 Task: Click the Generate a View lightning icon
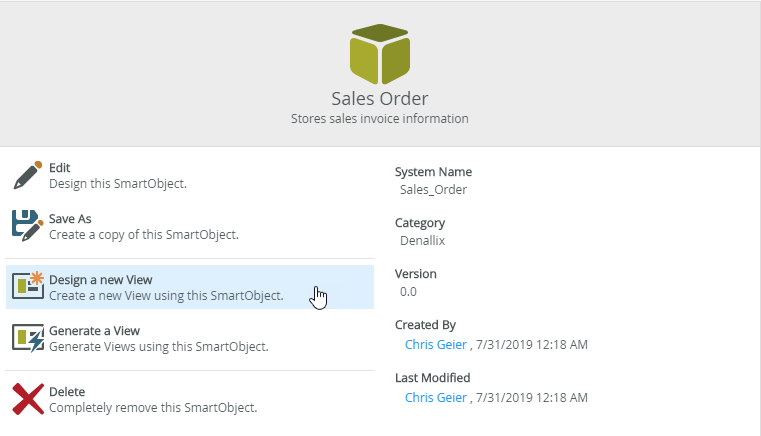coord(28,338)
